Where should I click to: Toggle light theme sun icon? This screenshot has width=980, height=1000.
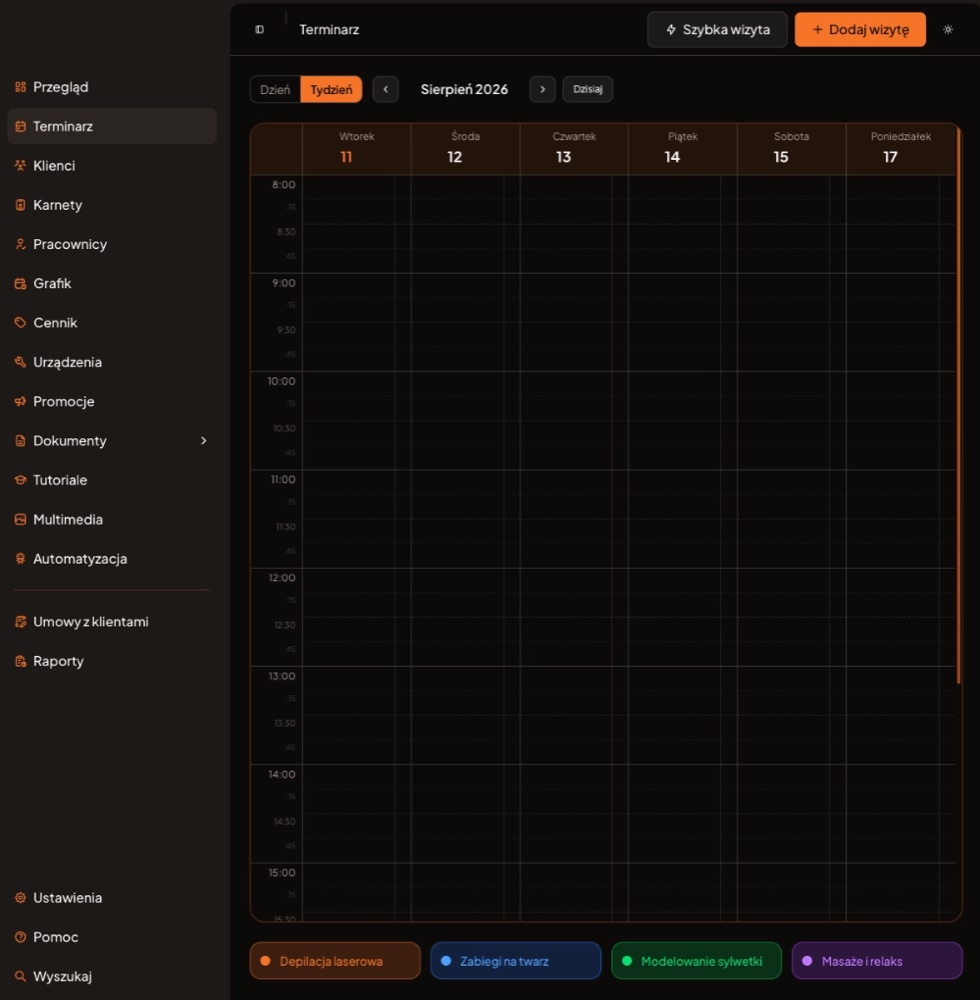pyautogui.click(x=948, y=29)
